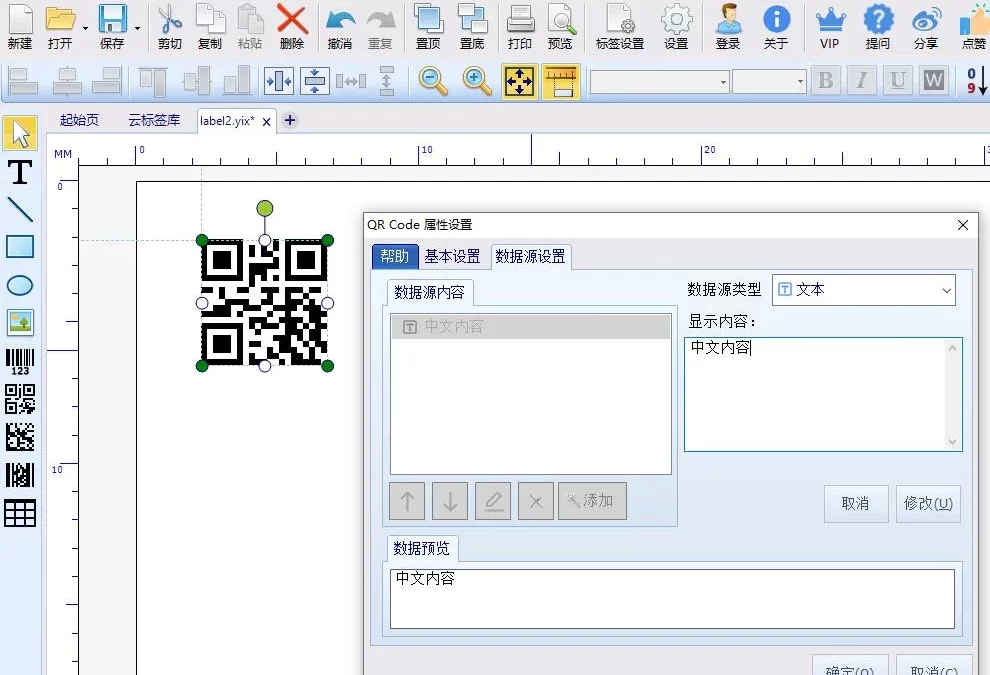Select the label2.yix* document tab
990x675 pixels.
click(x=227, y=121)
